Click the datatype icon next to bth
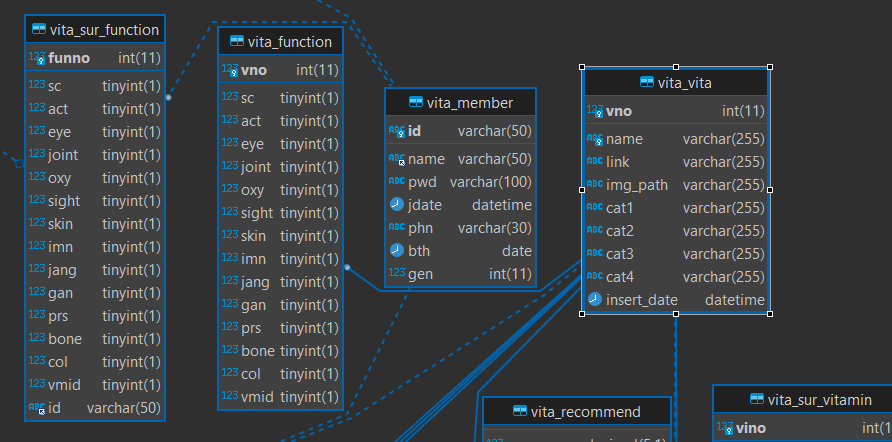Screen dimensions: 892x442 pyautogui.click(x=396, y=251)
